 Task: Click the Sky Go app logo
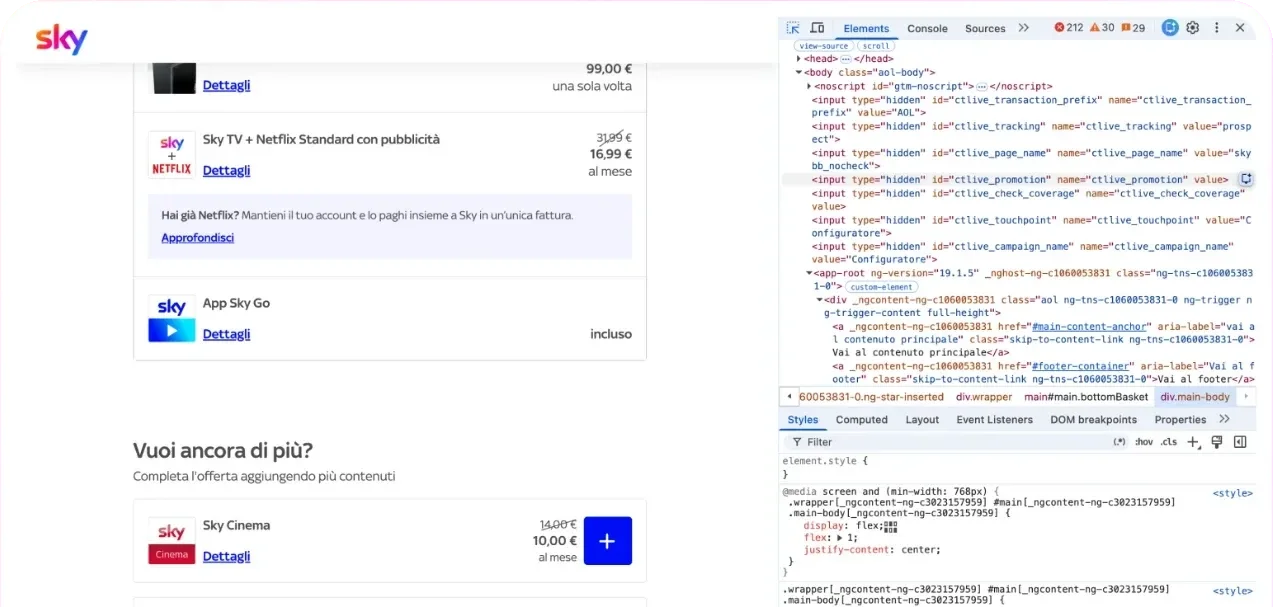(172, 319)
